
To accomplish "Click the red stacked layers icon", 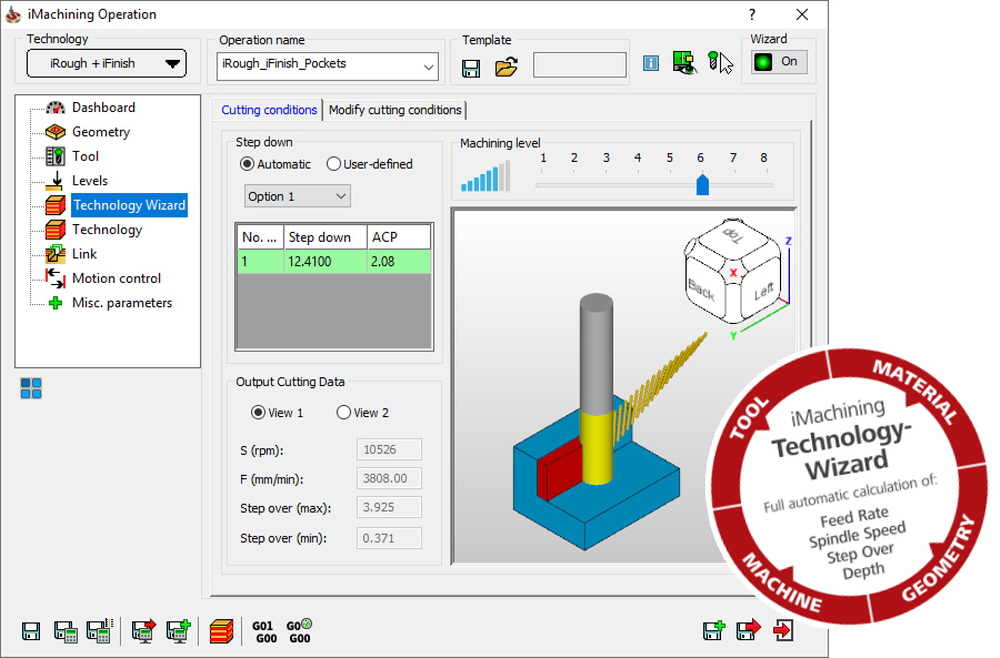I will [221, 631].
